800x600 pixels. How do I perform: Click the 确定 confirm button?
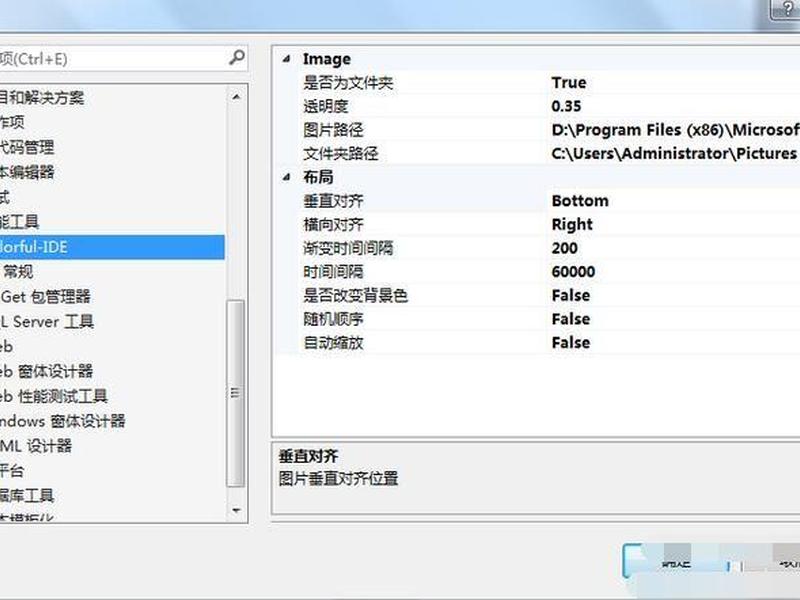click(x=676, y=563)
